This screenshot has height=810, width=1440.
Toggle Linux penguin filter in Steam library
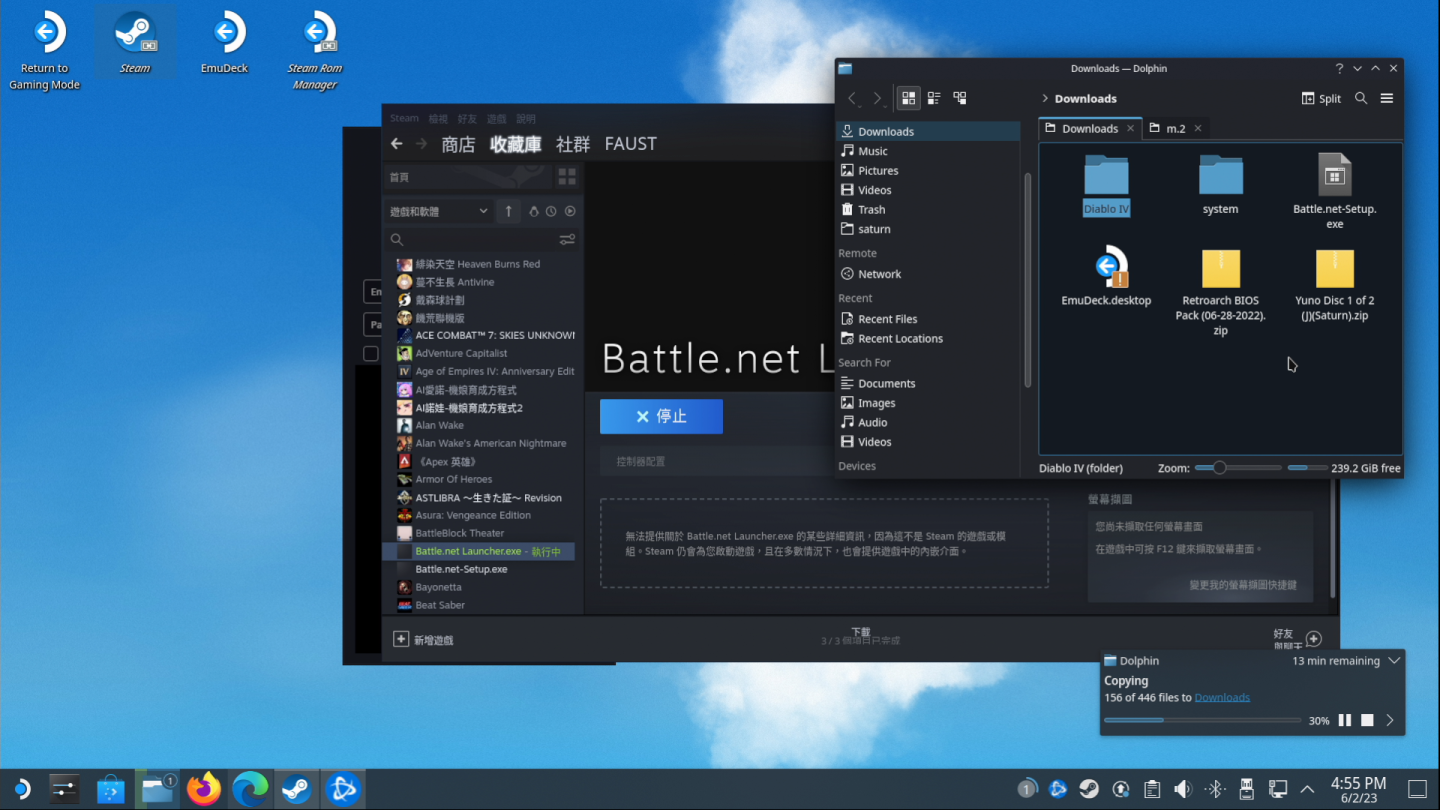click(x=534, y=211)
